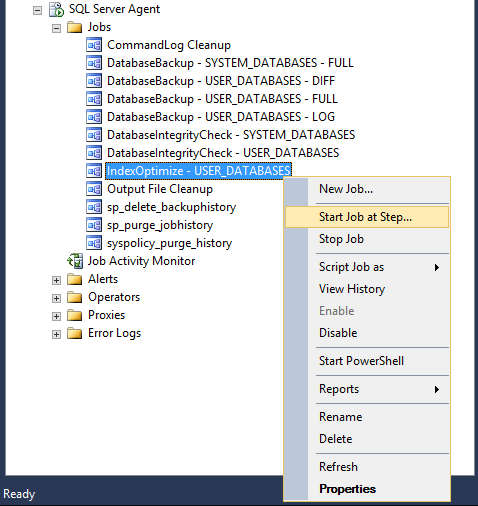Expand the Error Logs folder

click(57, 334)
